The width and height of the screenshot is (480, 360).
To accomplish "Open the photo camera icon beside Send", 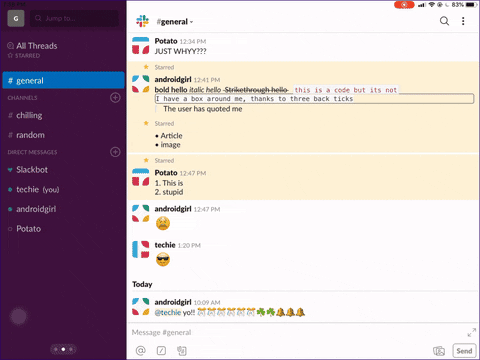I will [x=439, y=351].
